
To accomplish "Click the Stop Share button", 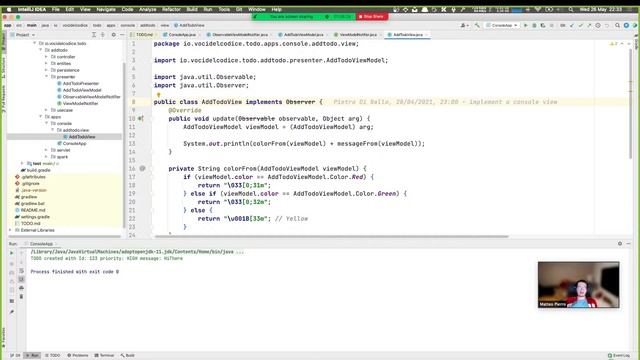I will click(x=371, y=17).
